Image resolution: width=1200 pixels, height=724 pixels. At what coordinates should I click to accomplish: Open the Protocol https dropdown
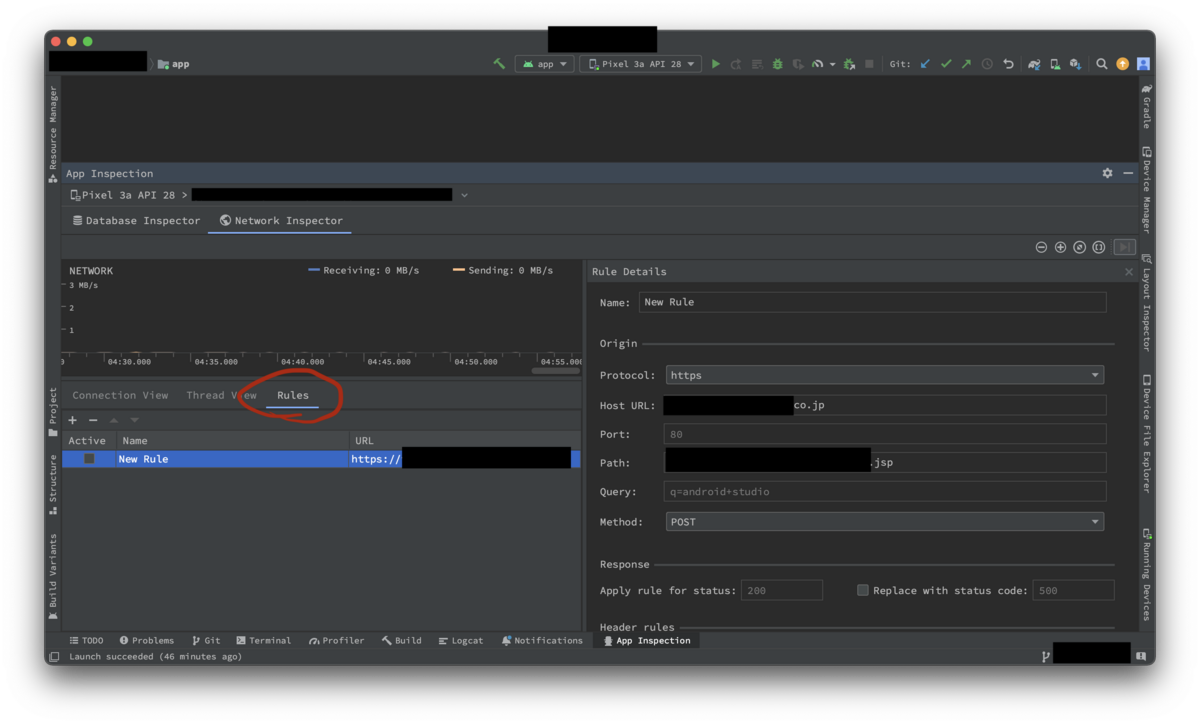tap(885, 375)
